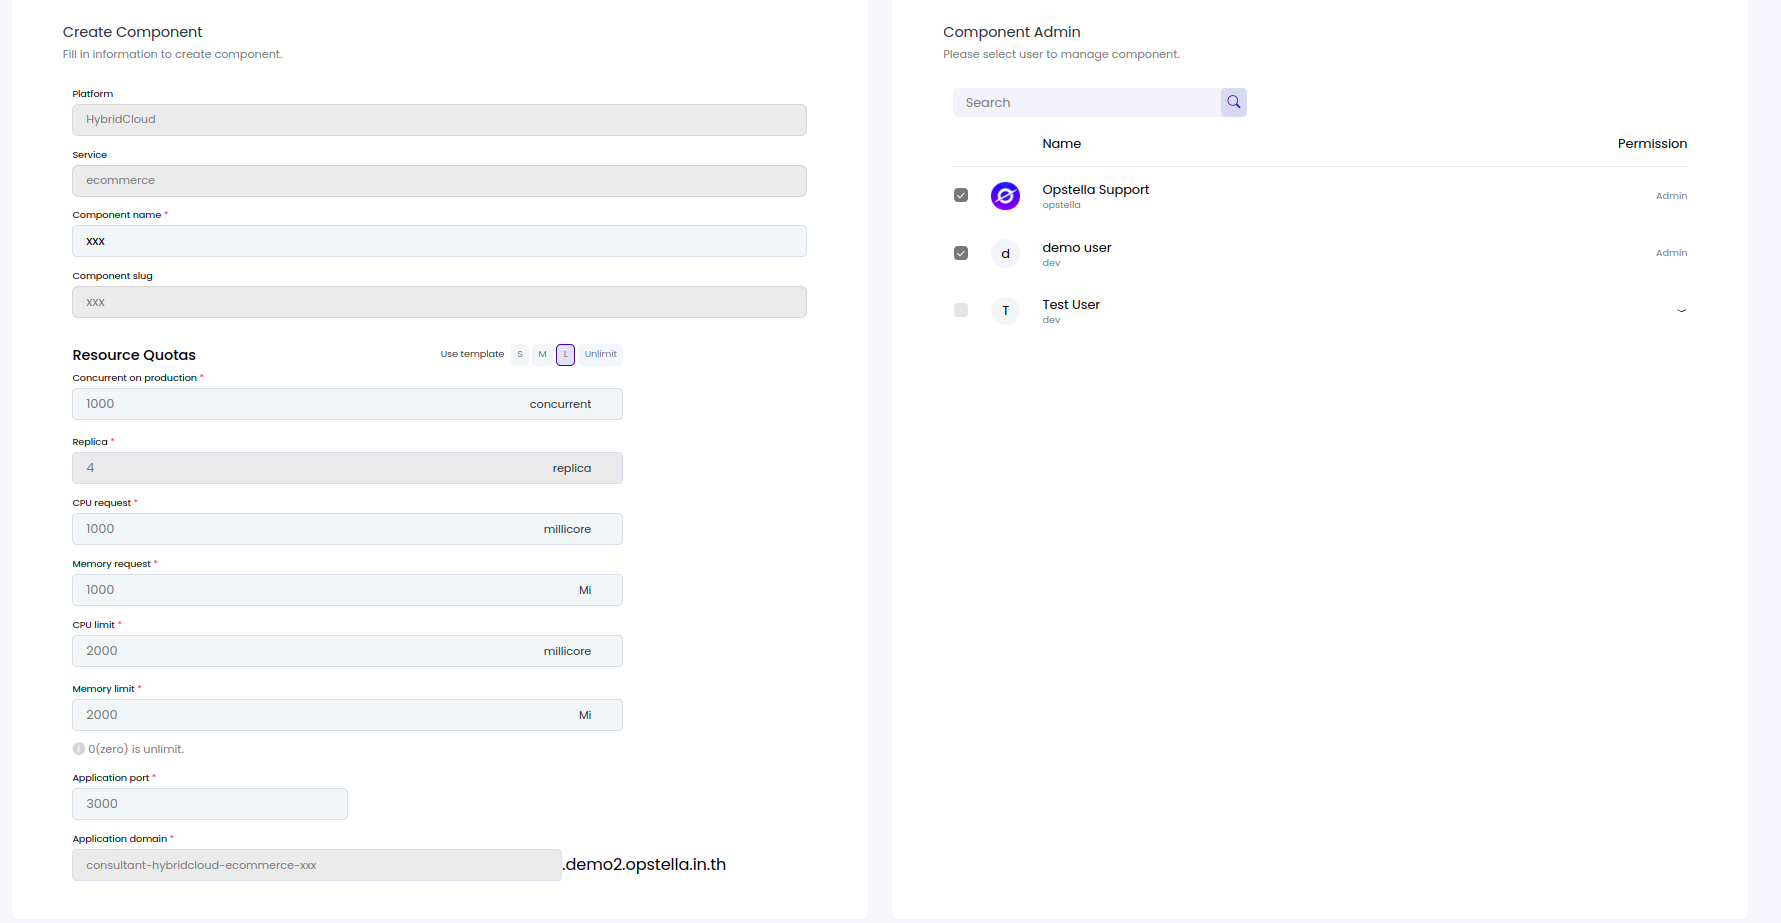
Task: Open Opstella Support Admin permission selector
Action: click(1671, 196)
